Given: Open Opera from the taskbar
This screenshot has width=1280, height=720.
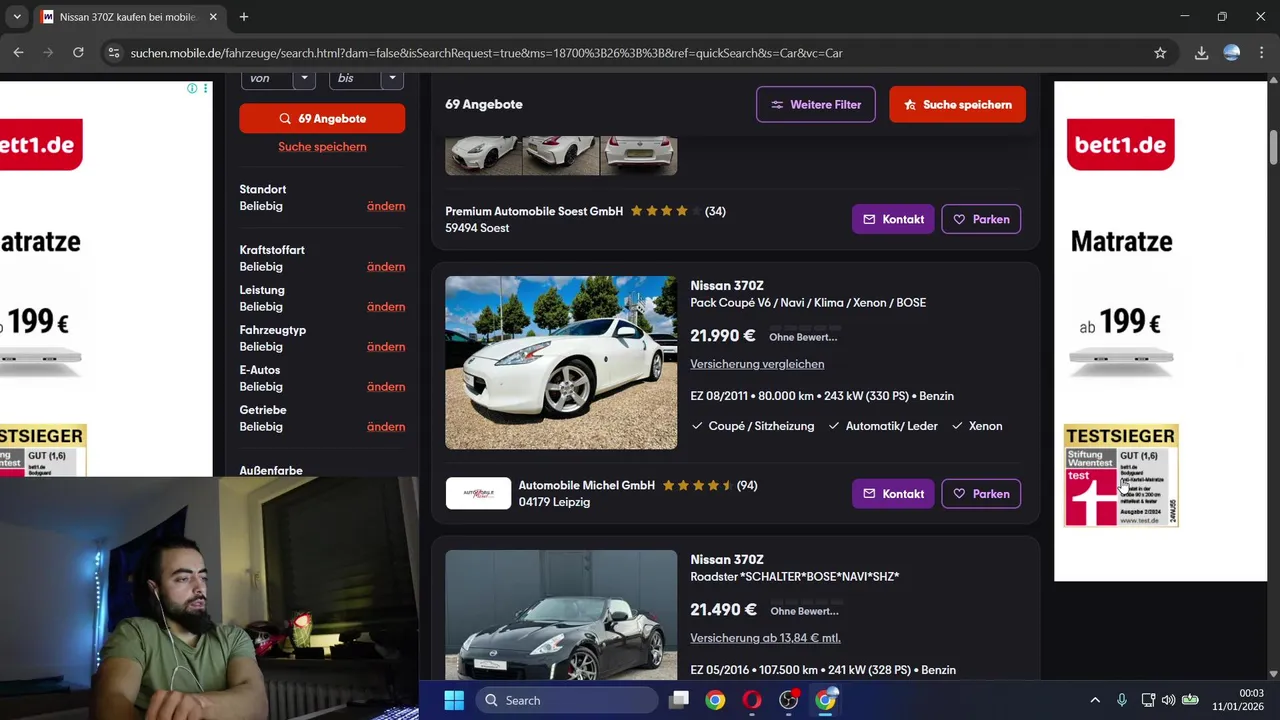Looking at the screenshot, I should click(752, 700).
